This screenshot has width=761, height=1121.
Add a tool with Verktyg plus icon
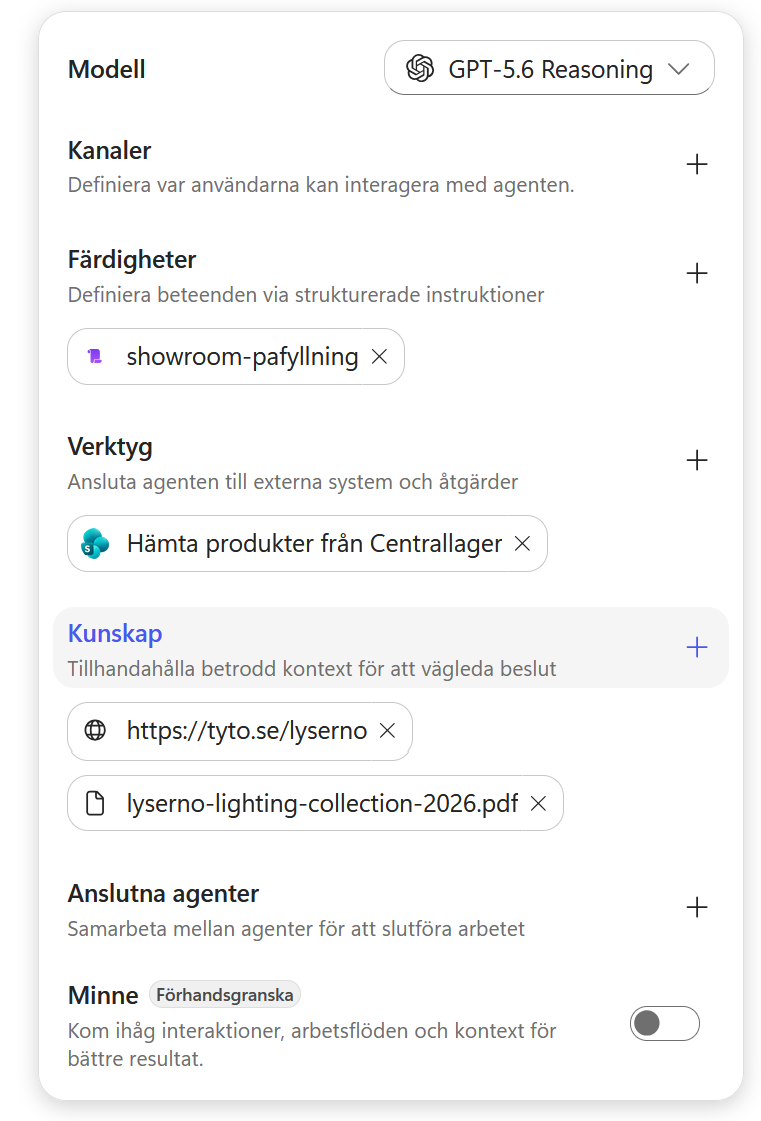click(697, 460)
